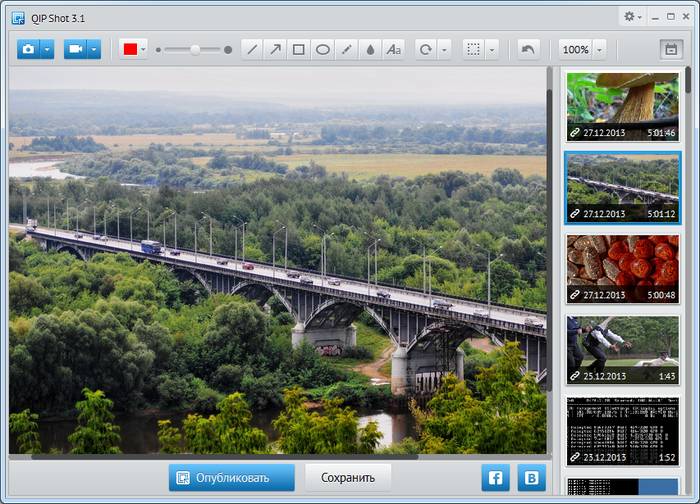Undo the last edit action
700x504 pixels.
click(528, 49)
